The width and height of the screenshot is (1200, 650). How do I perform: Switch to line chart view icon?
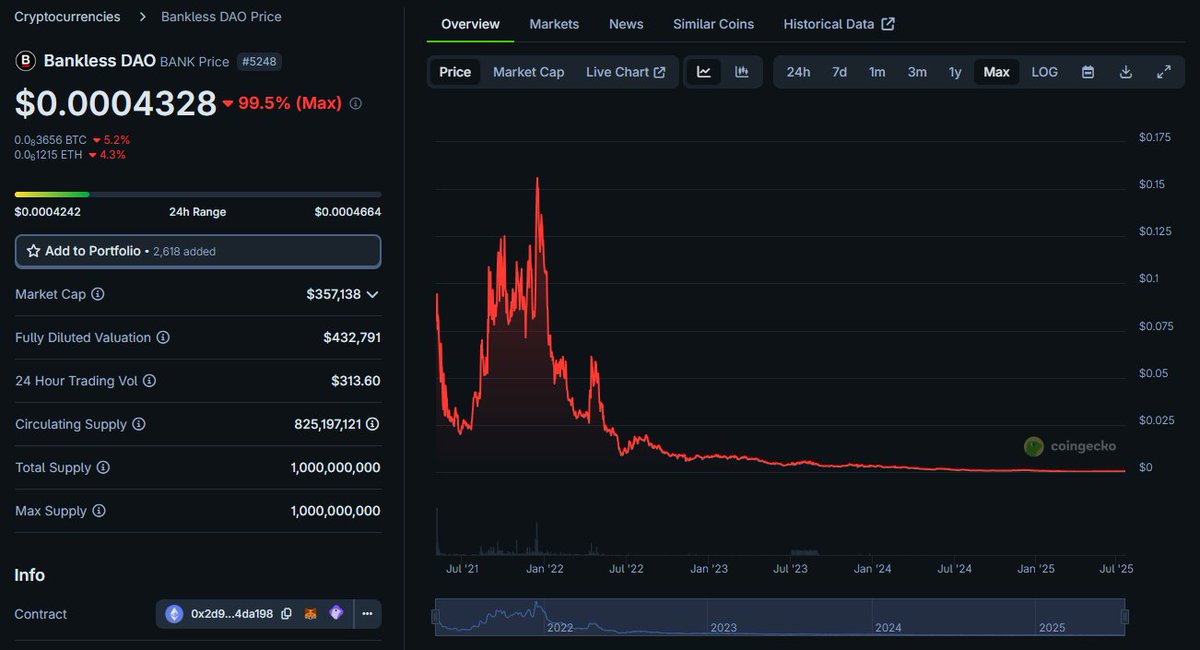(704, 72)
